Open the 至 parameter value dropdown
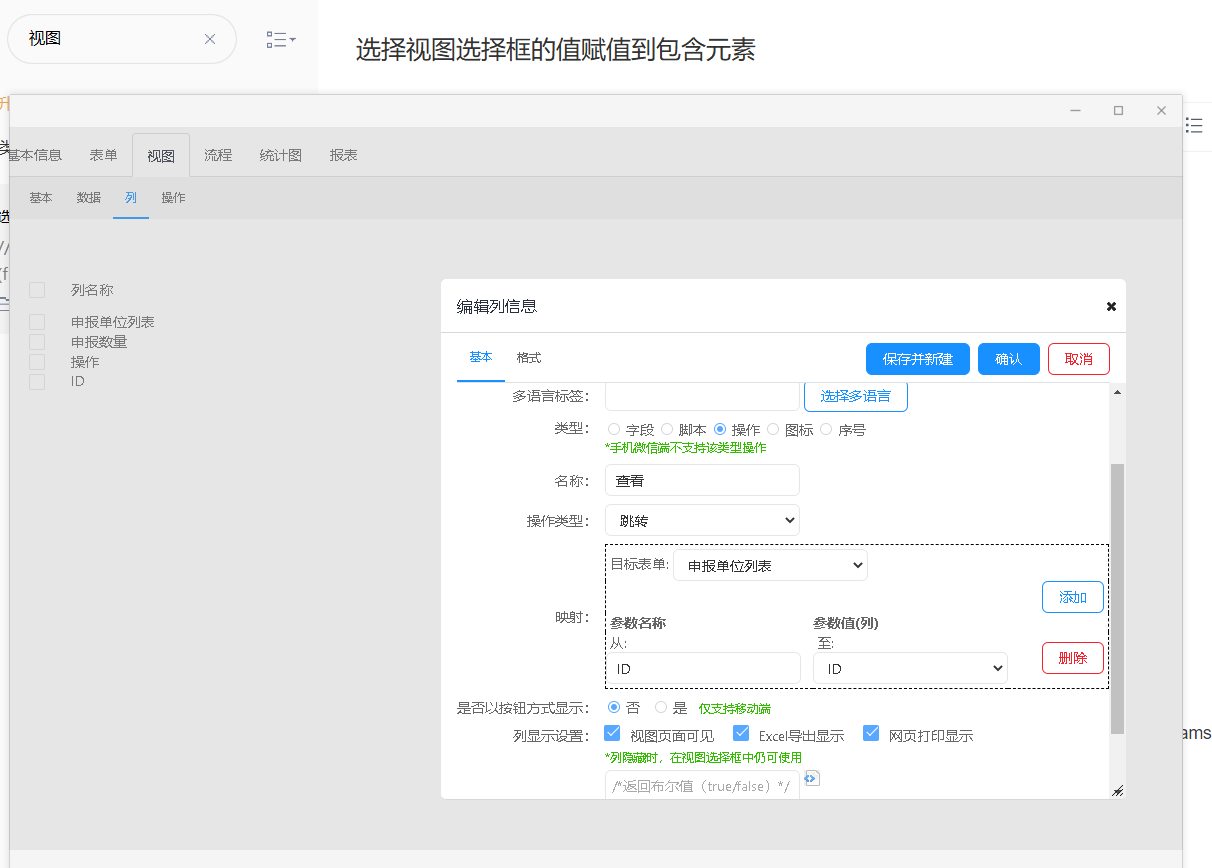The height and width of the screenshot is (868, 1212). pyautogui.click(x=910, y=668)
